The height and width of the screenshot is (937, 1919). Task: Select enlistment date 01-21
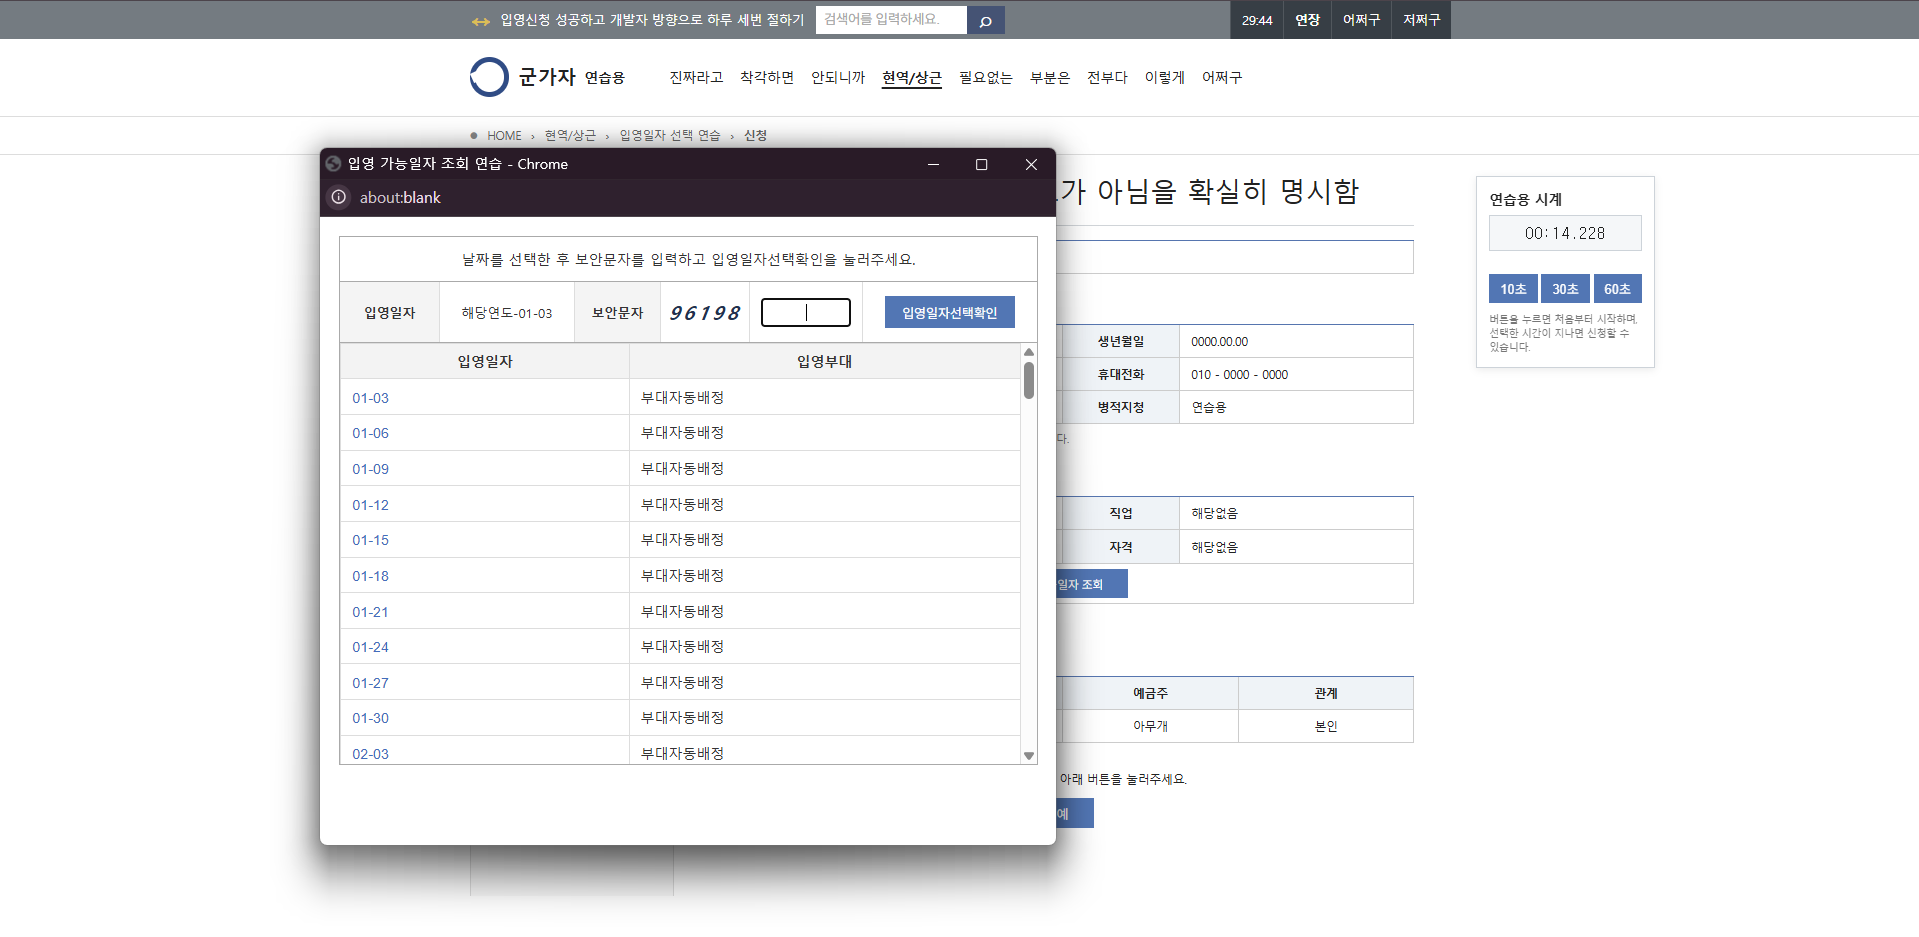370,612
